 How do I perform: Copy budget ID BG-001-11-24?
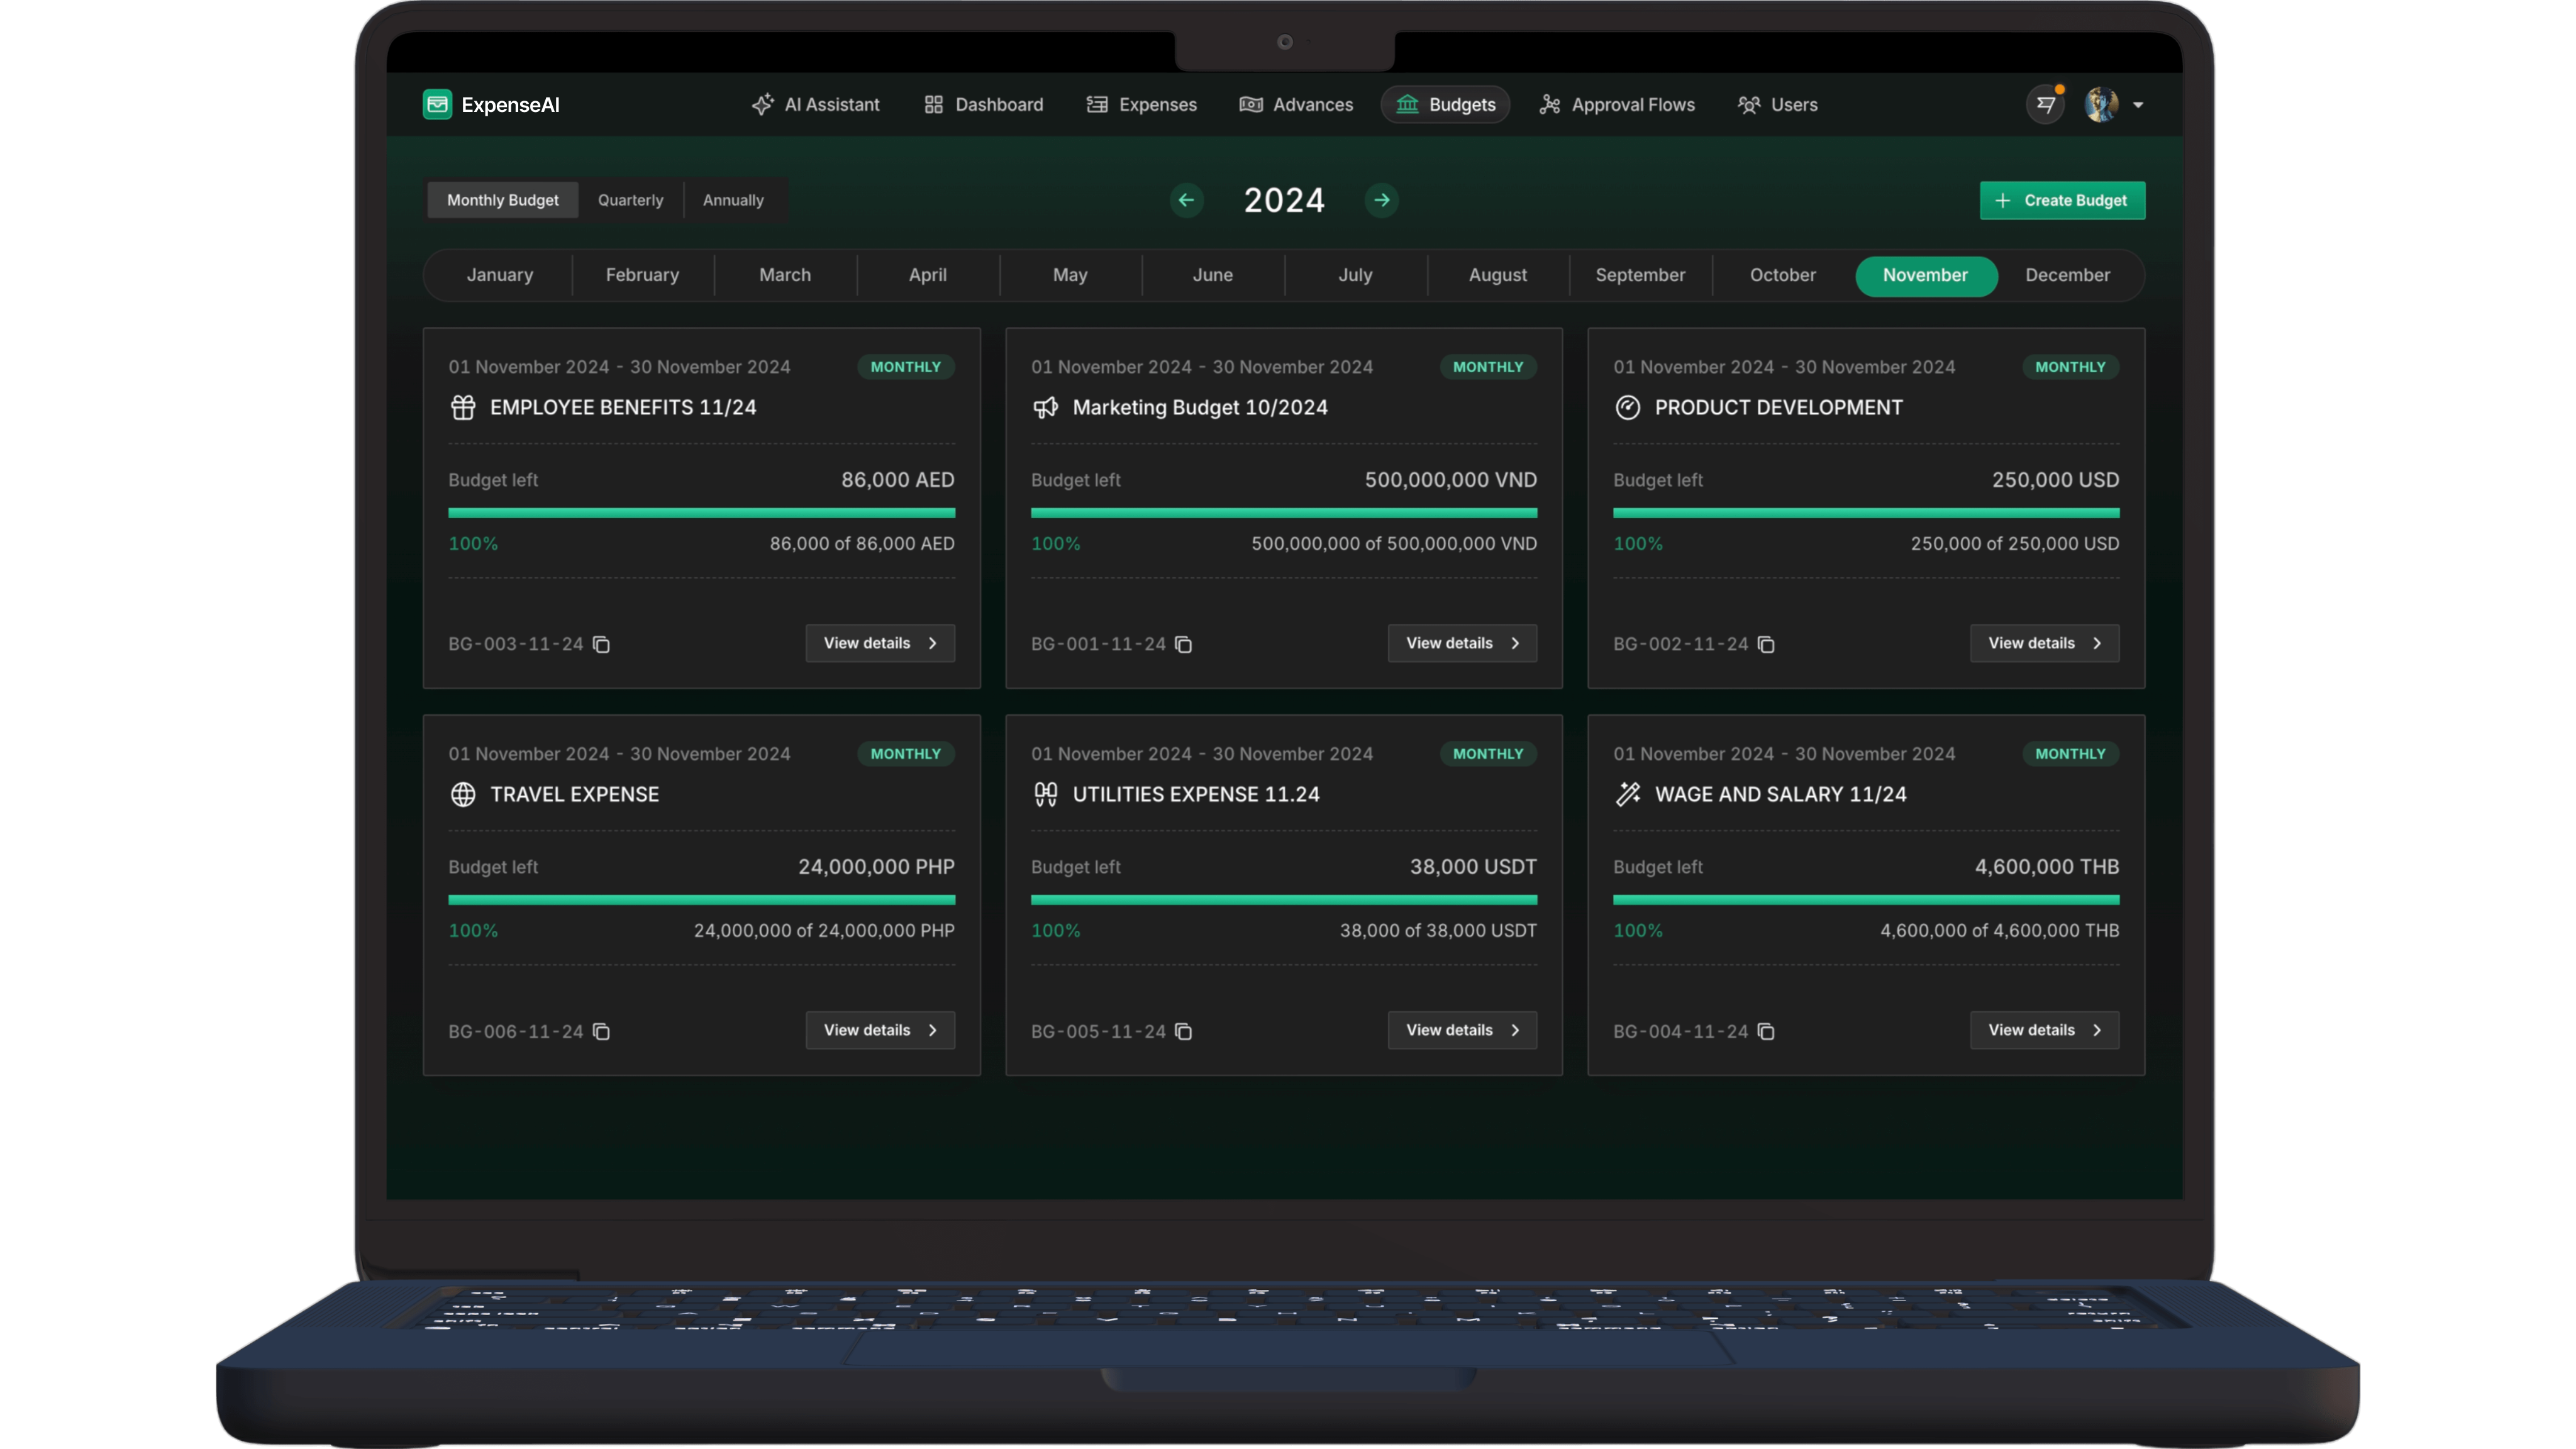click(1183, 644)
